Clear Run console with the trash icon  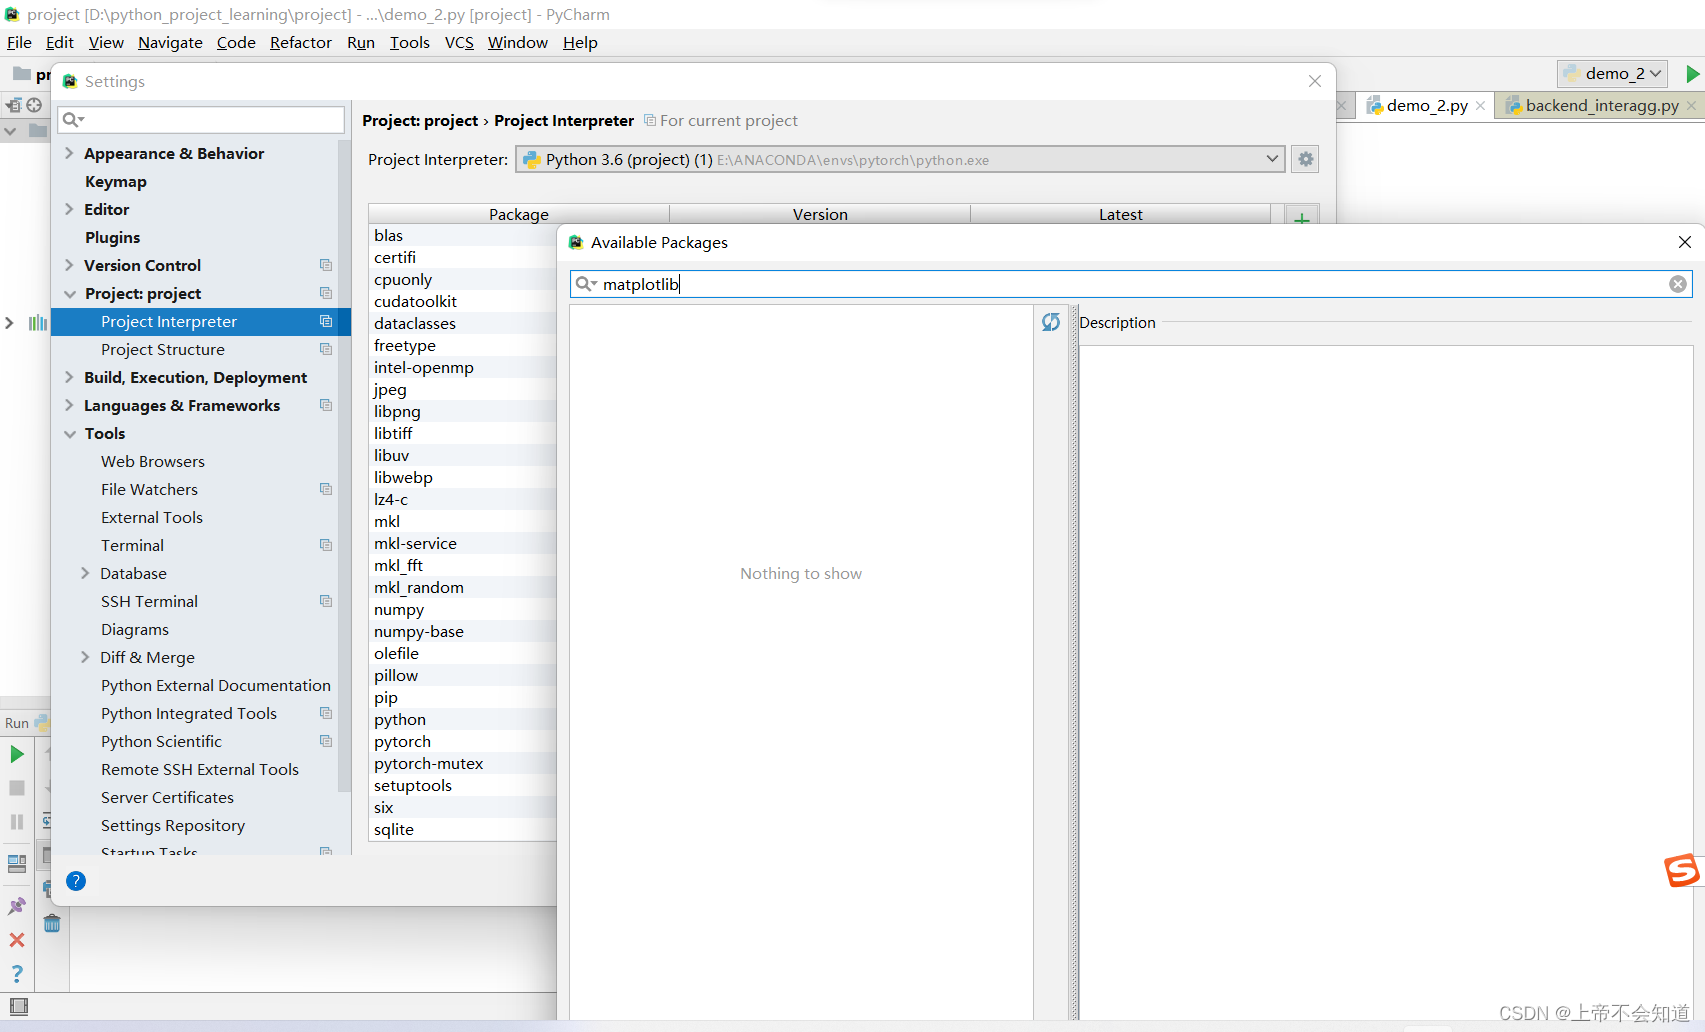[x=52, y=923]
